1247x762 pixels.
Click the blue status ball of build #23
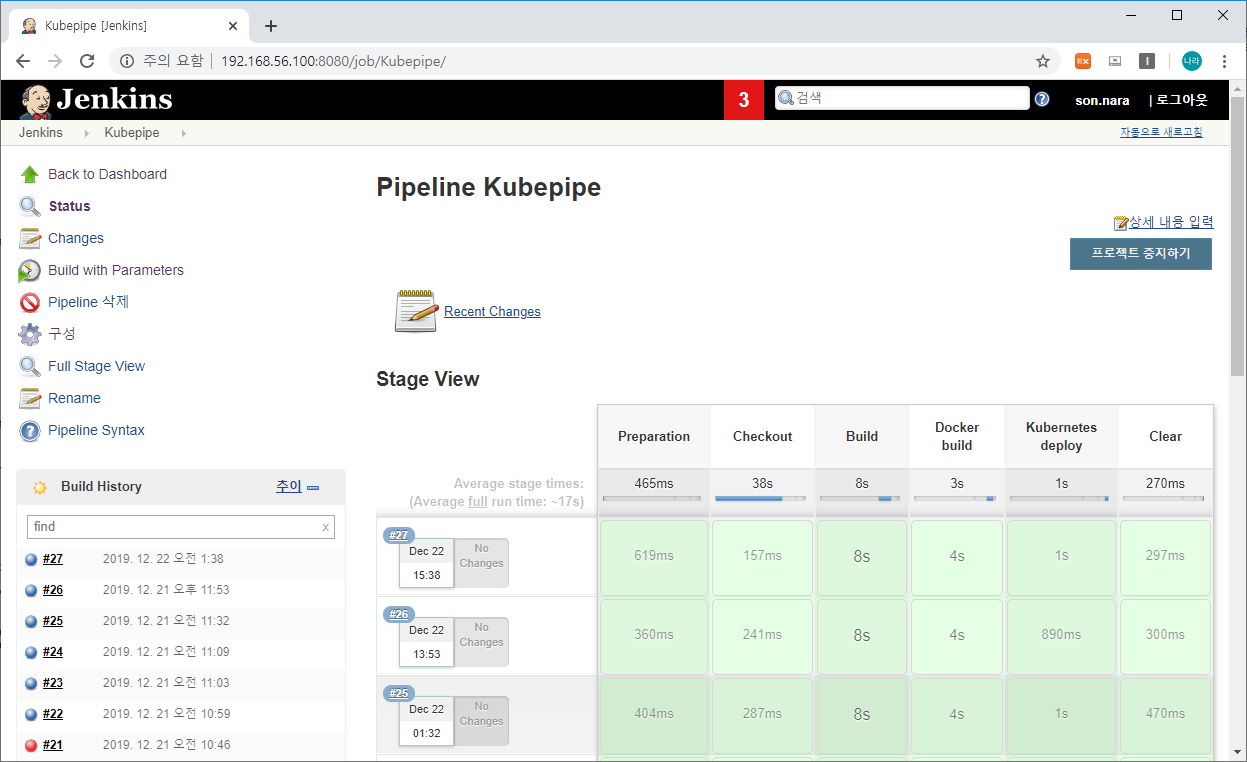coord(31,683)
